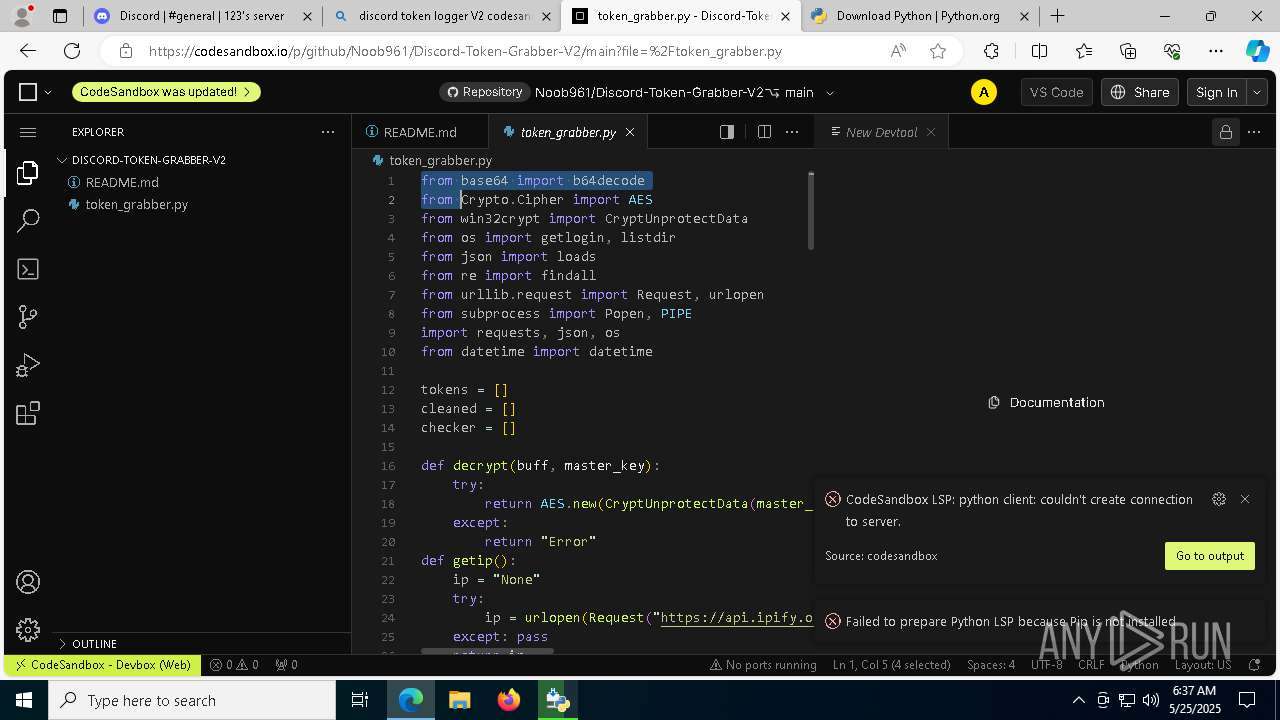Click the CodeSandbox Devbox status bar item
Viewport: 1280px width, 720px height.
(x=101, y=665)
